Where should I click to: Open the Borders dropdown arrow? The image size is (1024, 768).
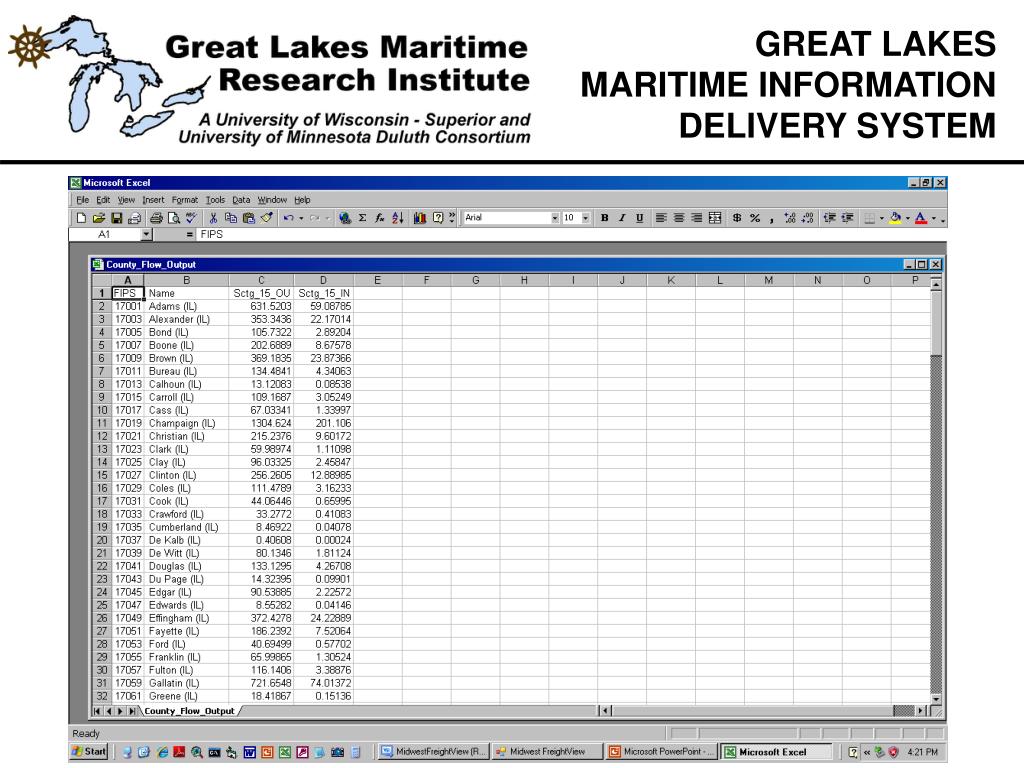(882, 218)
